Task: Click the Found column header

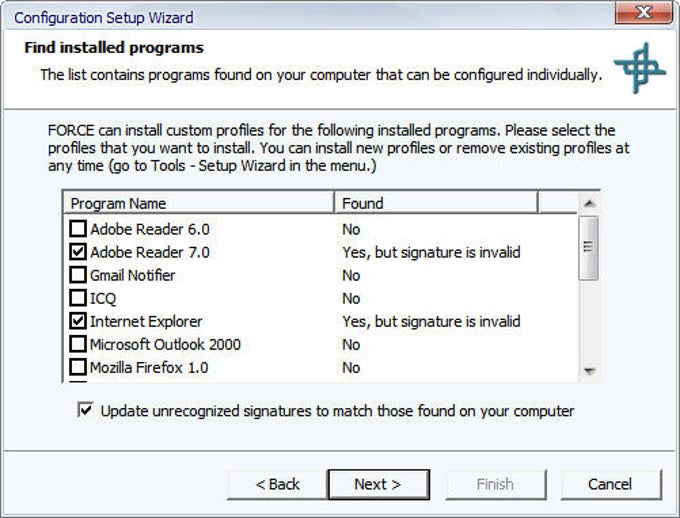Action: click(435, 203)
